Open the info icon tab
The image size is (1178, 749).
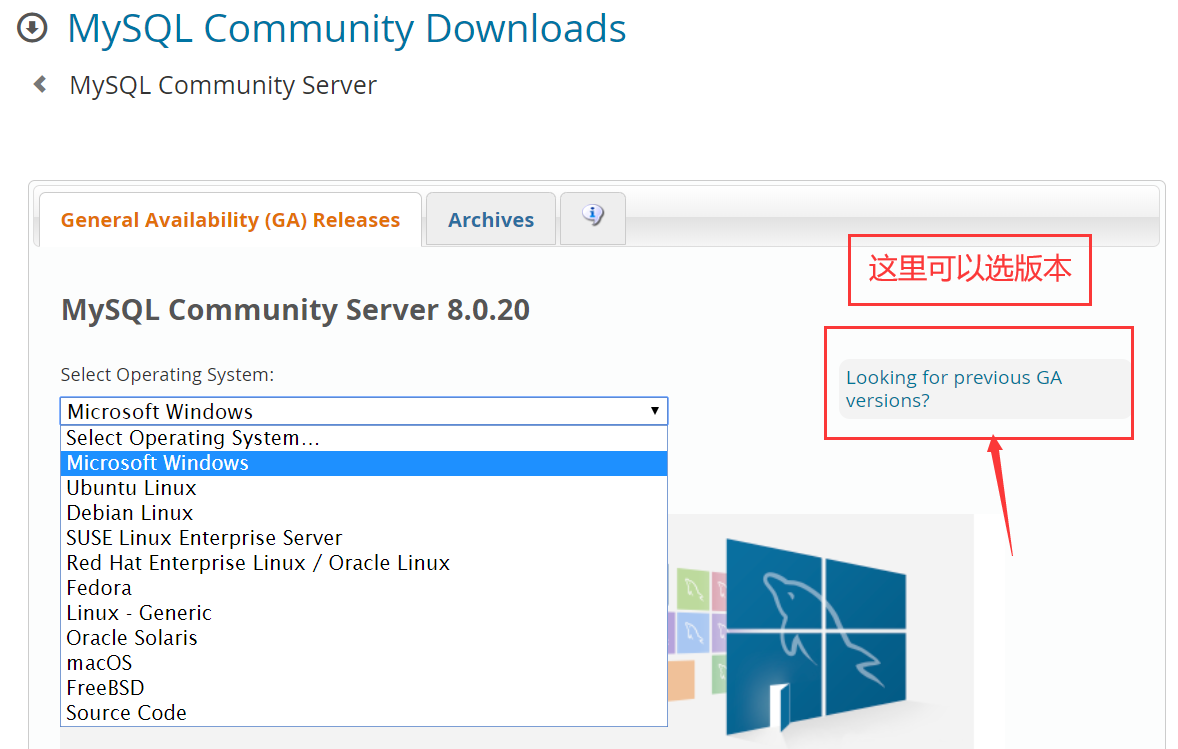[593, 218]
